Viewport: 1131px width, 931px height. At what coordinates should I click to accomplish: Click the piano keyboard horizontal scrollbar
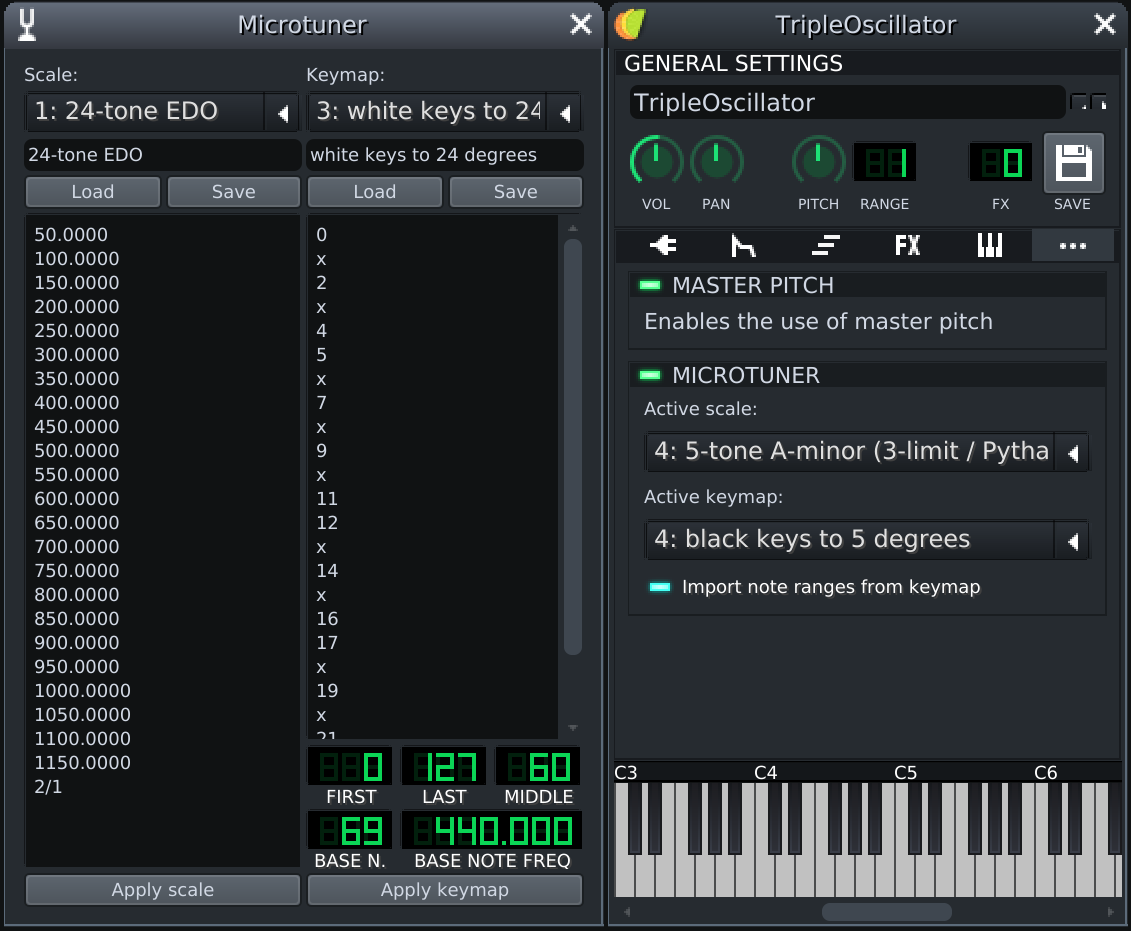(x=886, y=912)
